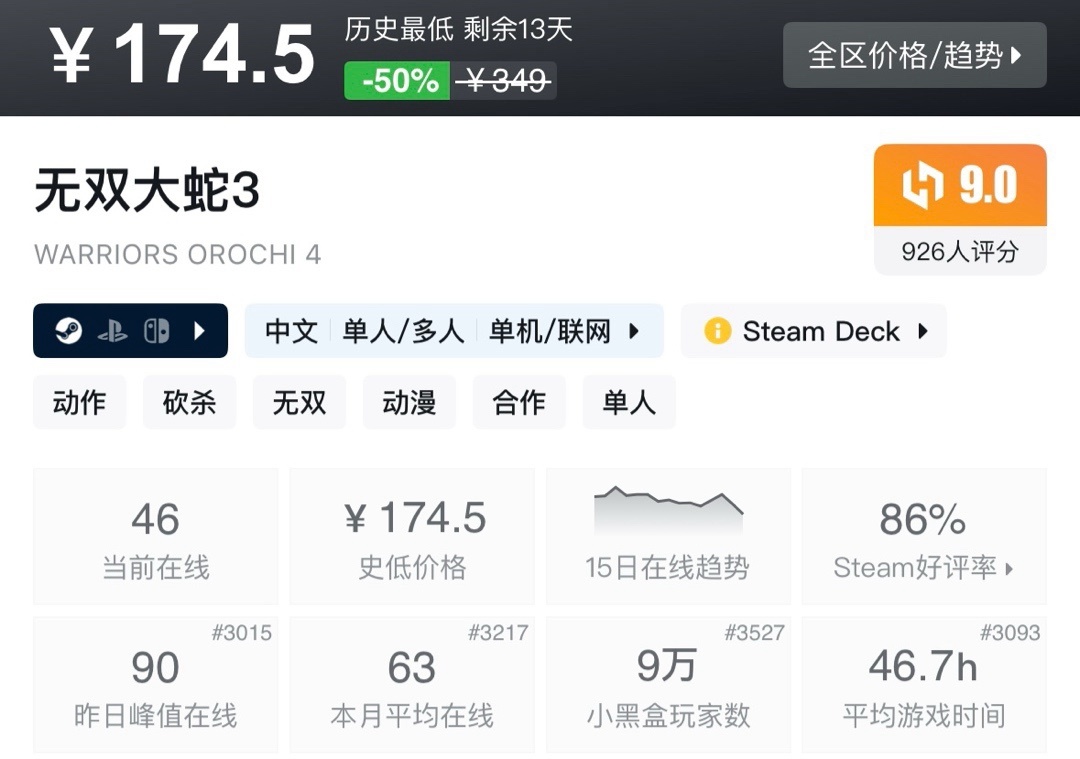Tap the 小黑盒玩家数 stat card
The width and height of the screenshot is (1080, 759).
click(x=667, y=684)
